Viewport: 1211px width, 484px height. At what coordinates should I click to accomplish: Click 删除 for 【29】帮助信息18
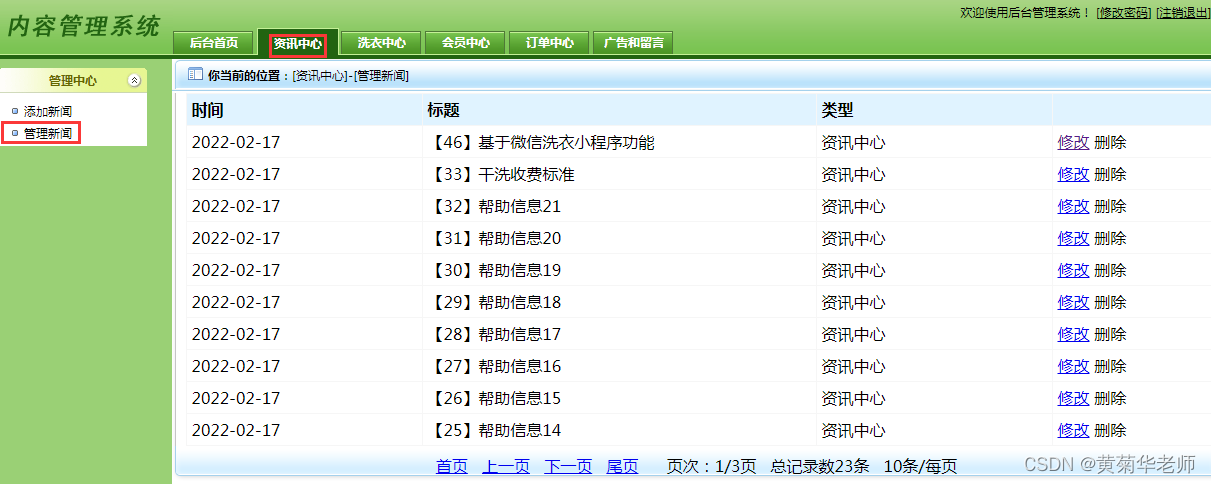pos(1110,302)
